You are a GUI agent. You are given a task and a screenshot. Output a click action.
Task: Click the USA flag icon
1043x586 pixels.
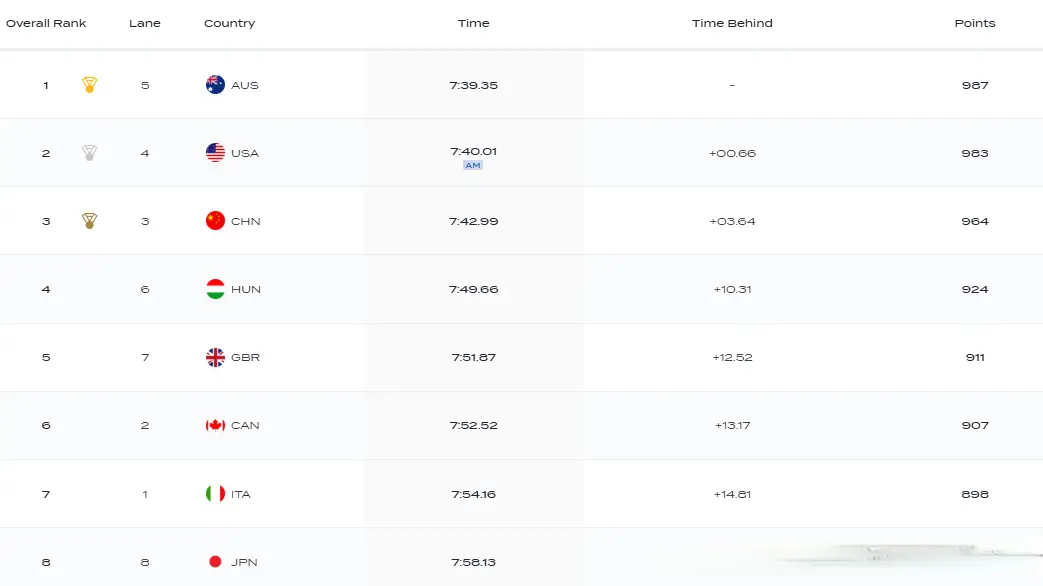[x=215, y=153]
